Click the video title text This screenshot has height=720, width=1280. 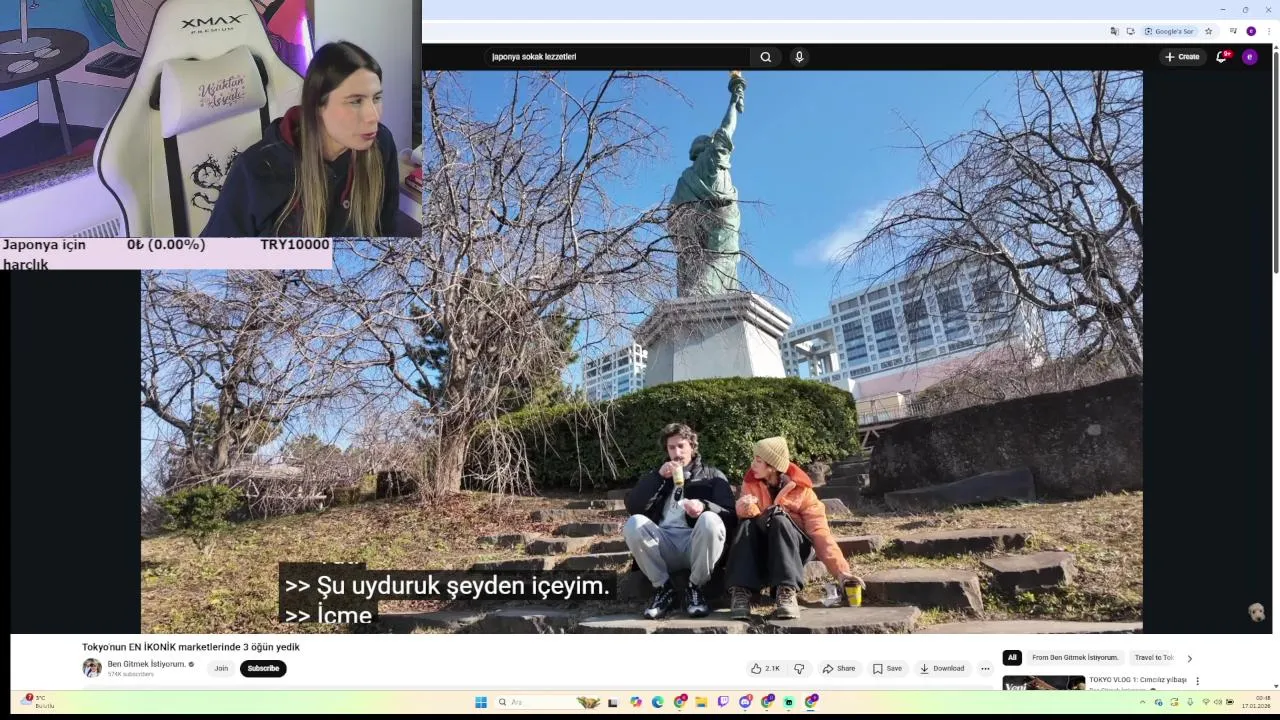pos(191,647)
